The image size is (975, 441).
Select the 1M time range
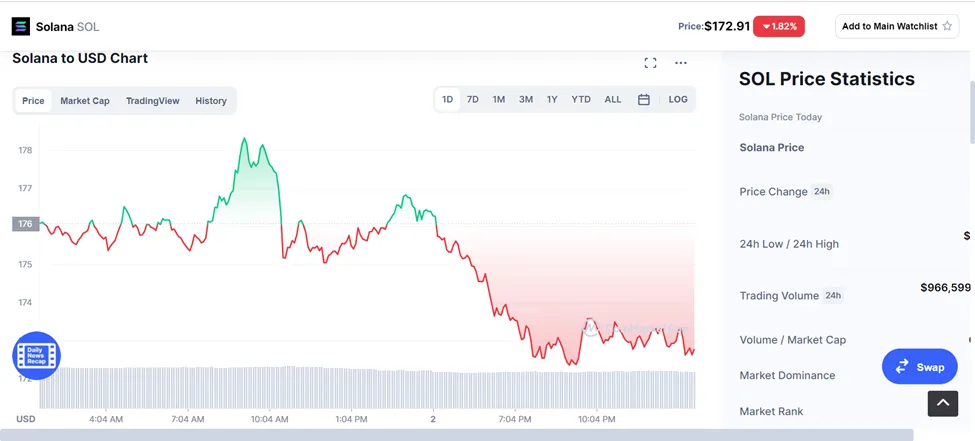(x=499, y=100)
